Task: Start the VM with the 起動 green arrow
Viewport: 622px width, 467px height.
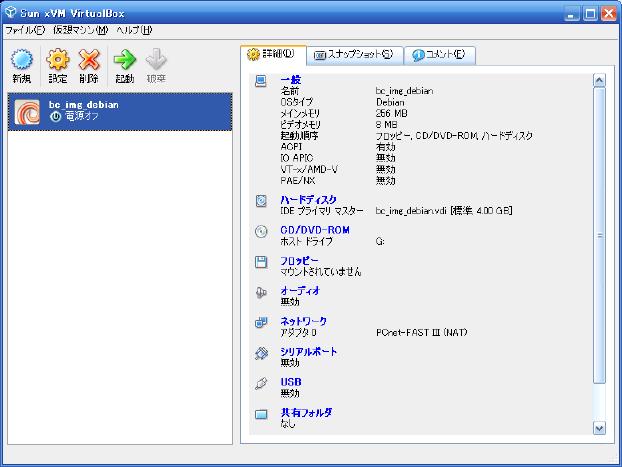Action: click(125, 60)
